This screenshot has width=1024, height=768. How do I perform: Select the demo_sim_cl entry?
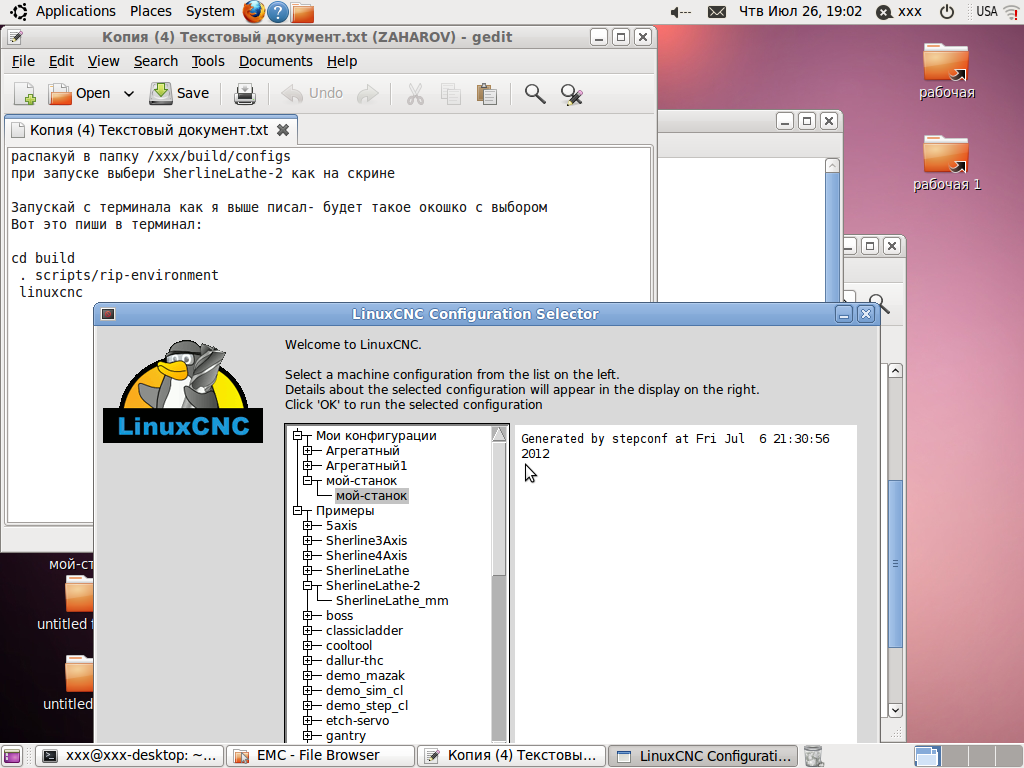point(364,691)
